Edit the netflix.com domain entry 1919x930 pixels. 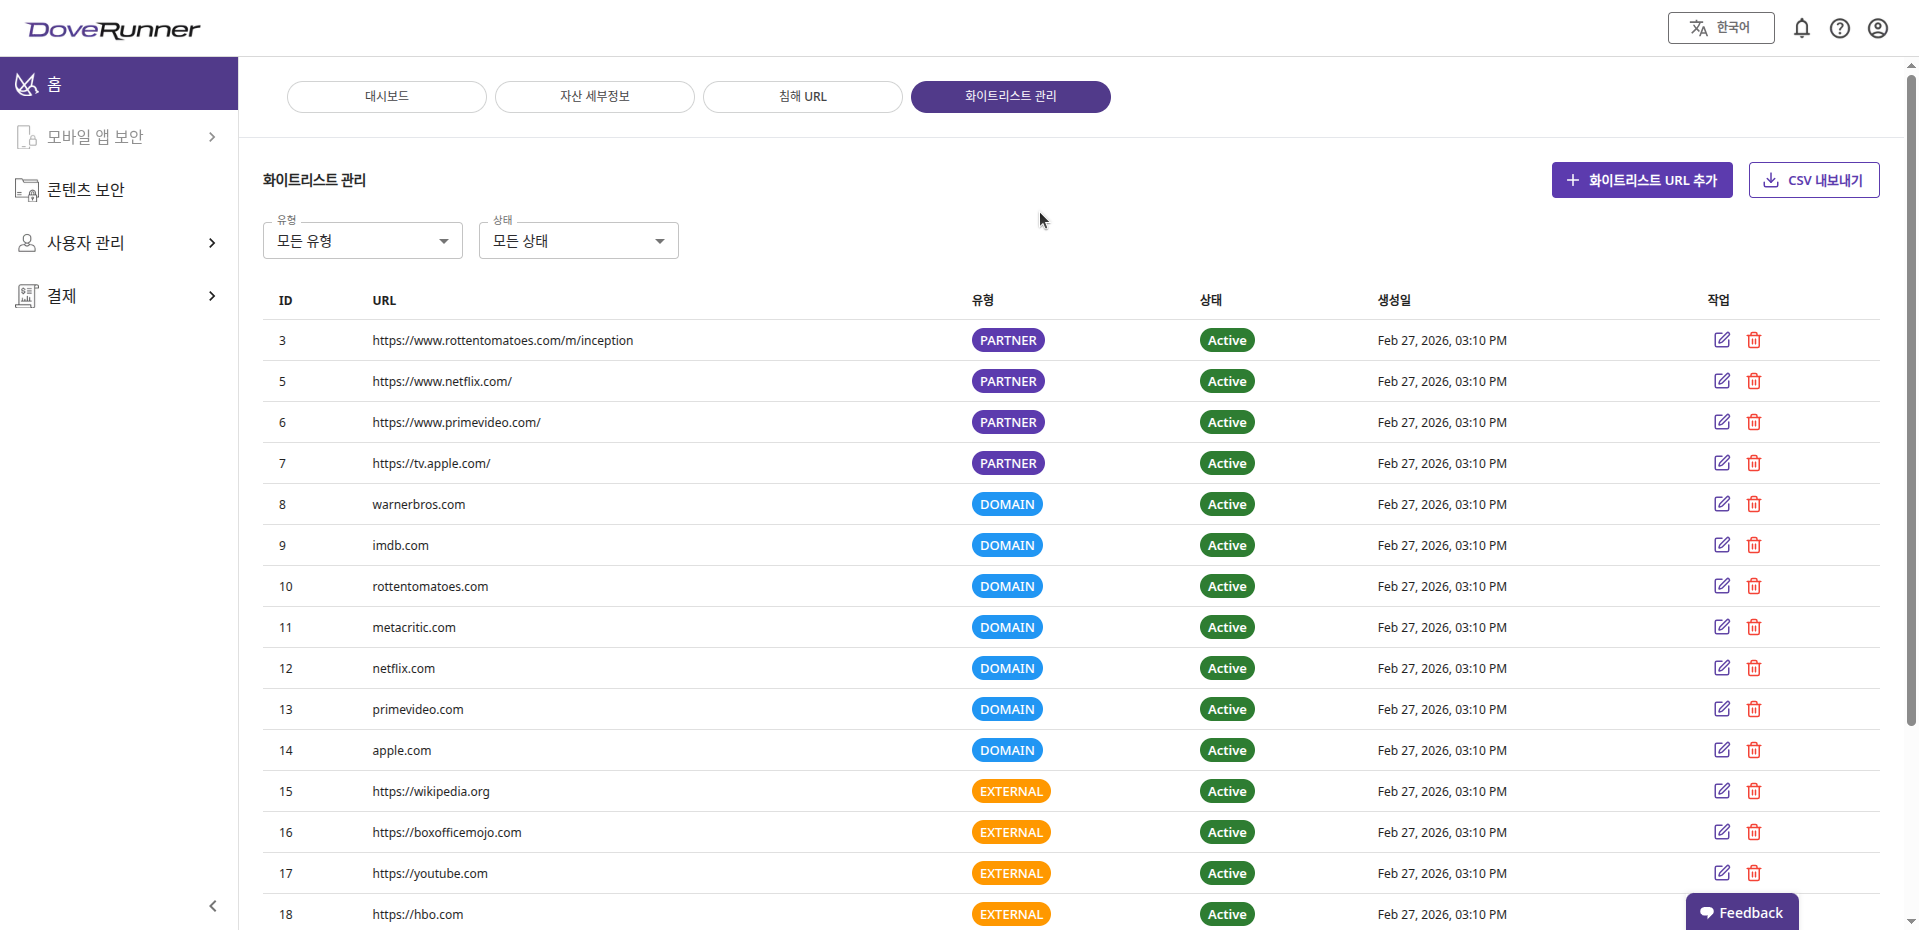coord(1721,668)
